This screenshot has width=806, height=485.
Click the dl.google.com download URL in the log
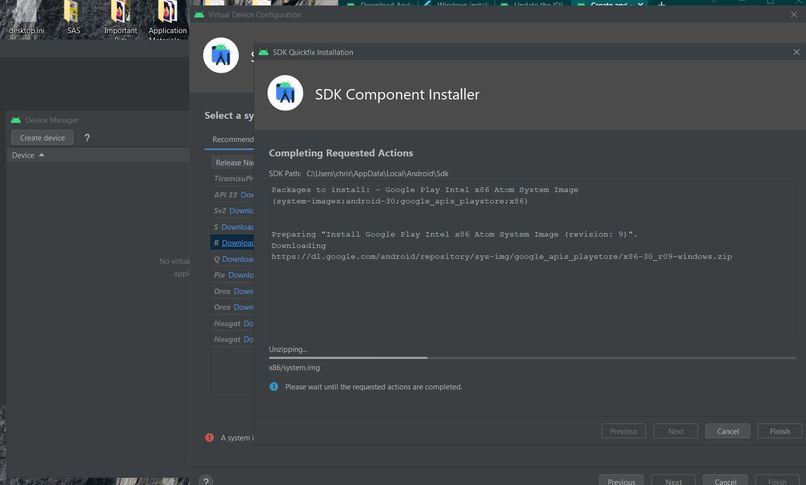(x=502, y=256)
